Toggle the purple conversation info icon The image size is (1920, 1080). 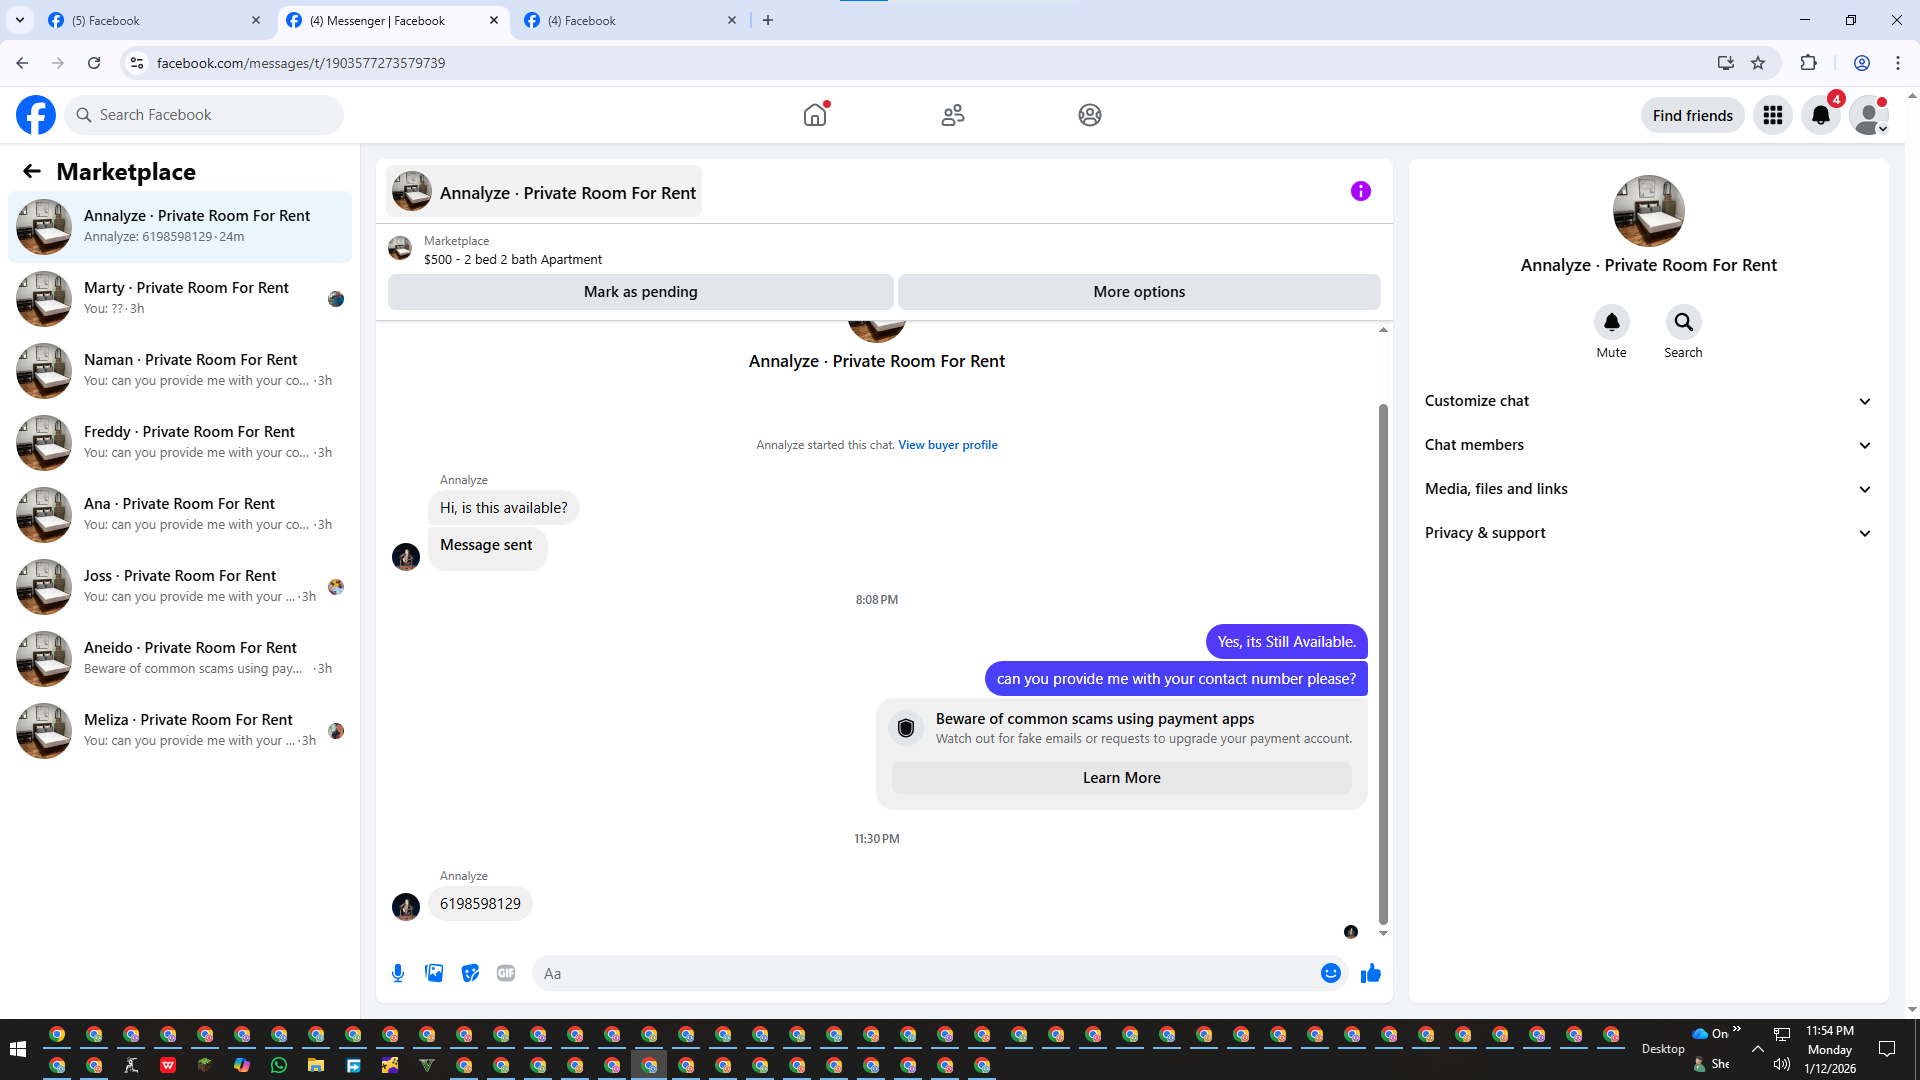click(x=1360, y=191)
